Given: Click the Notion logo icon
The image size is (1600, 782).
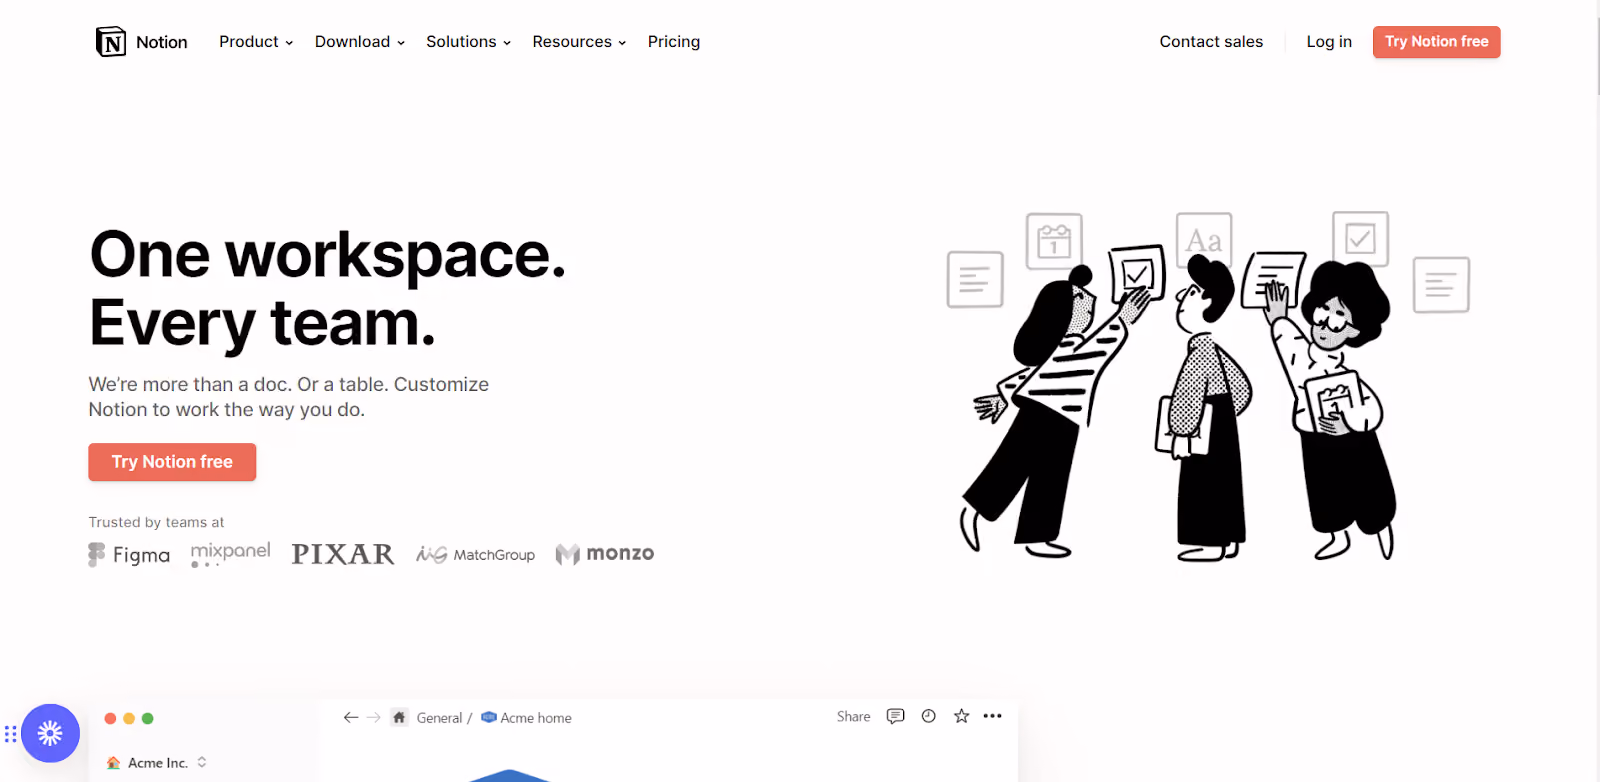Looking at the screenshot, I should [x=111, y=42].
